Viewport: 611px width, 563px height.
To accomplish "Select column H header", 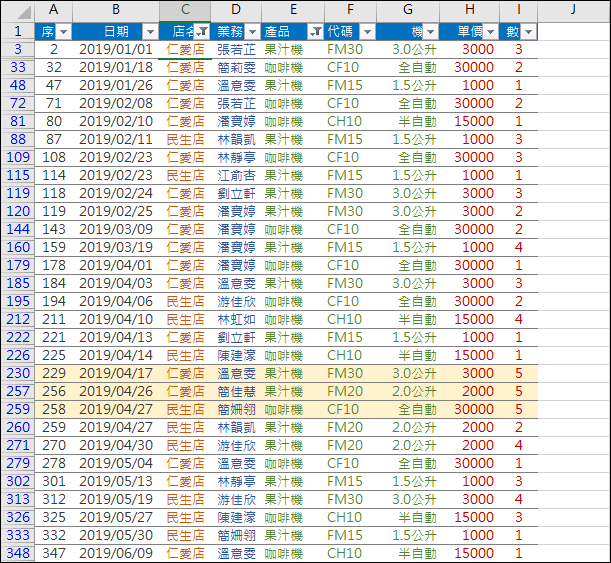I will coord(470,10).
